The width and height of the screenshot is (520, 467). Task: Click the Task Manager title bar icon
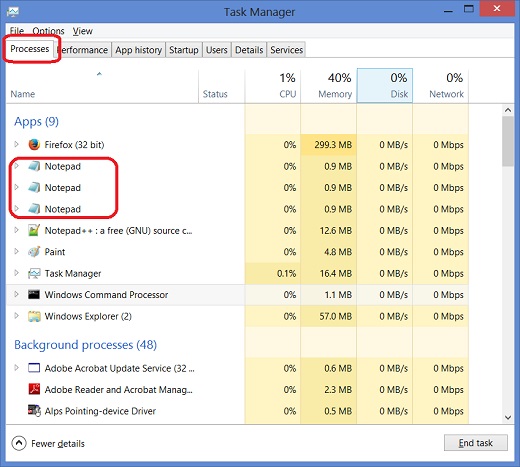[x=13, y=12]
